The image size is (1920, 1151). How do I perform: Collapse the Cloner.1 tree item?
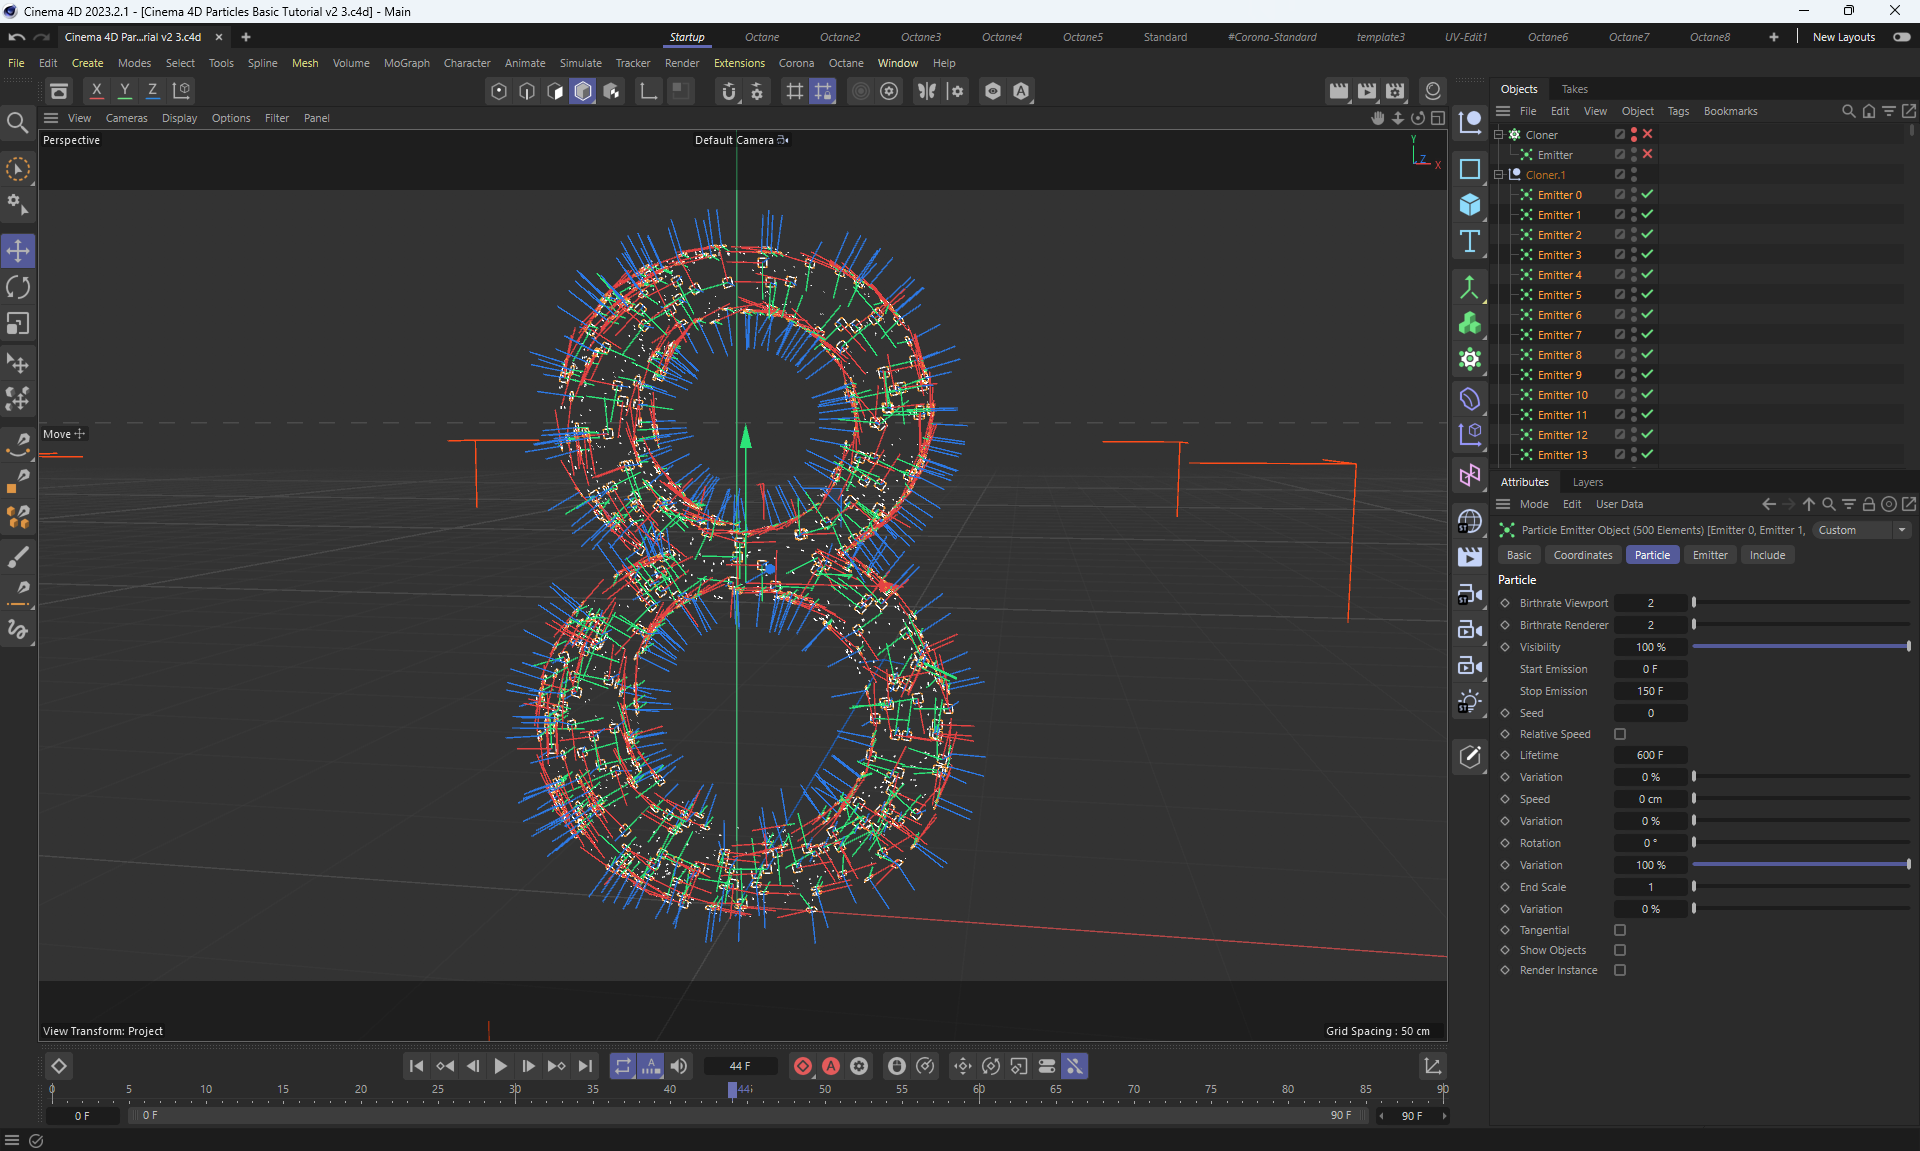tap(1499, 175)
